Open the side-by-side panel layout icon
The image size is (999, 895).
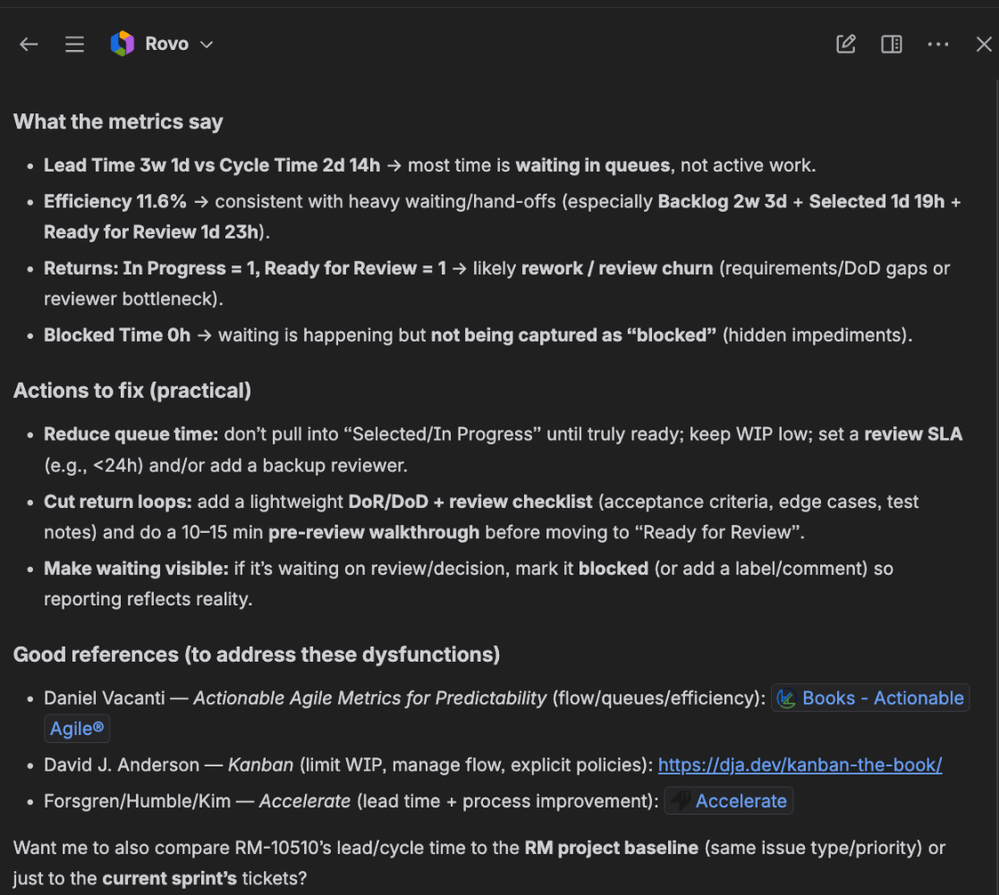(891, 44)
